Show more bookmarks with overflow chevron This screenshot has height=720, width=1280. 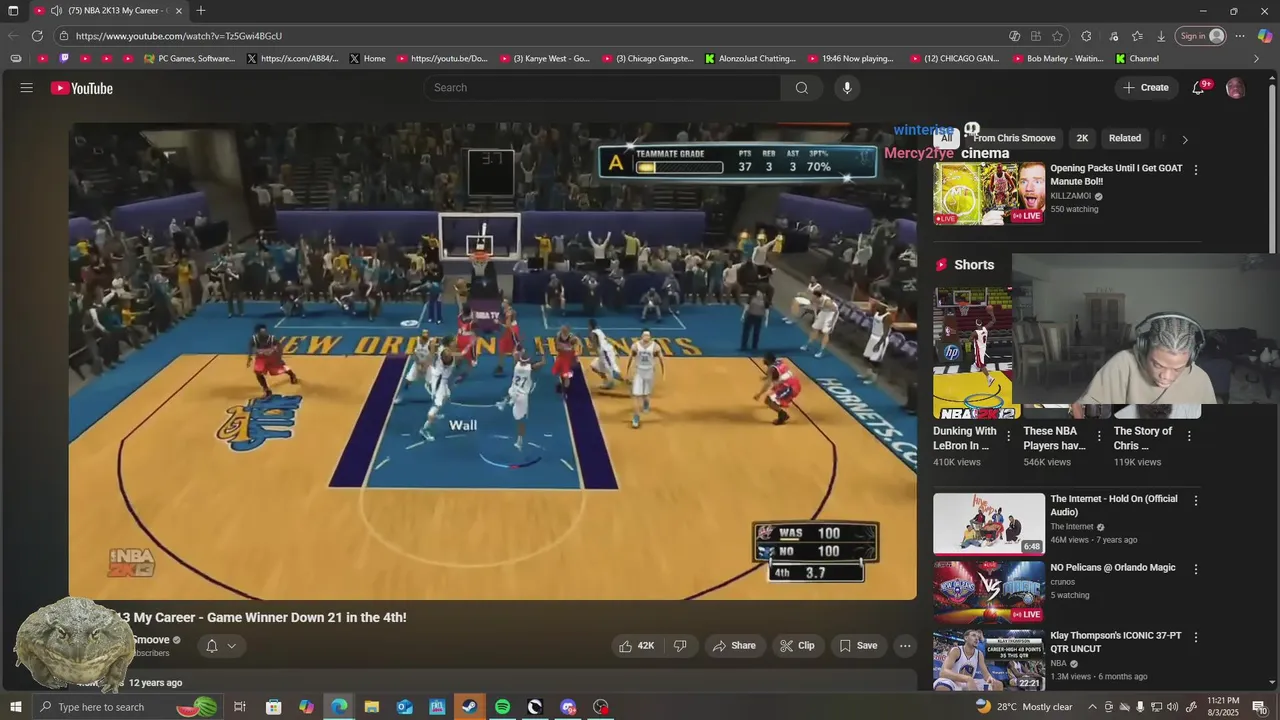pyautogui.click(x=1257, y=59)
